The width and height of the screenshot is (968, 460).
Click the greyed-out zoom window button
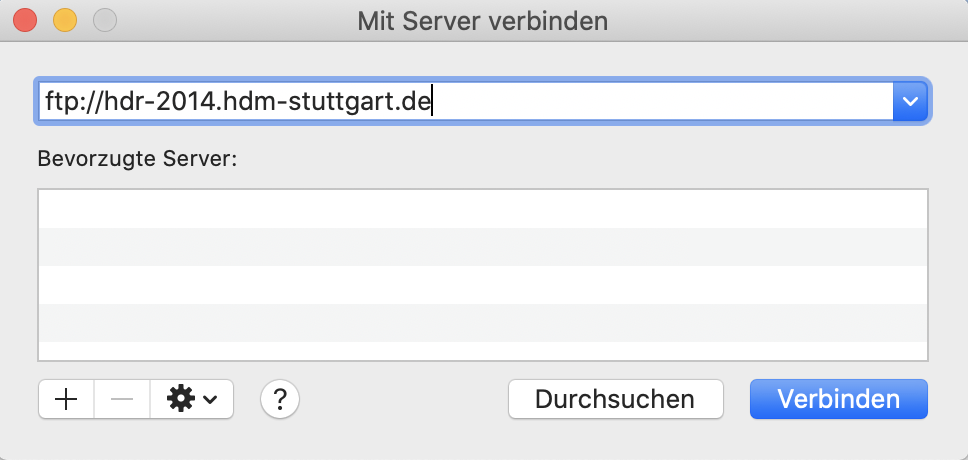(x=105, y=20)
